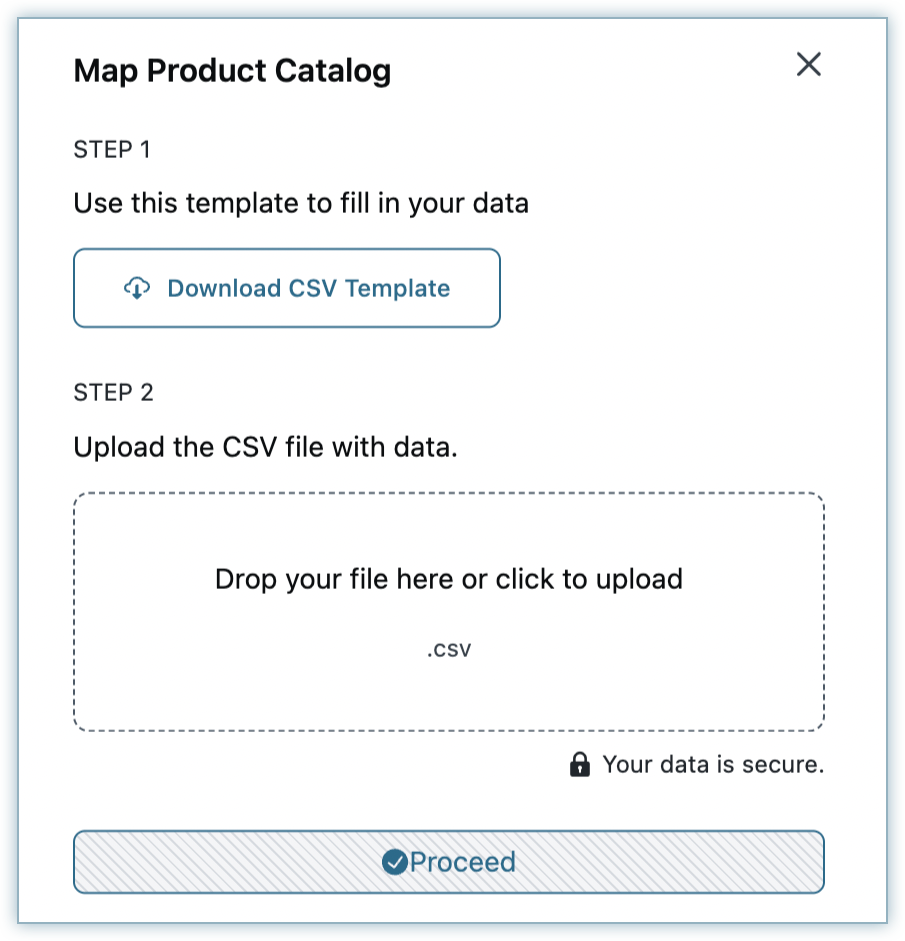This screenshot has height=941, width=905.
Task: Click the 'Proceed' label text
Action: coord(463,862)
